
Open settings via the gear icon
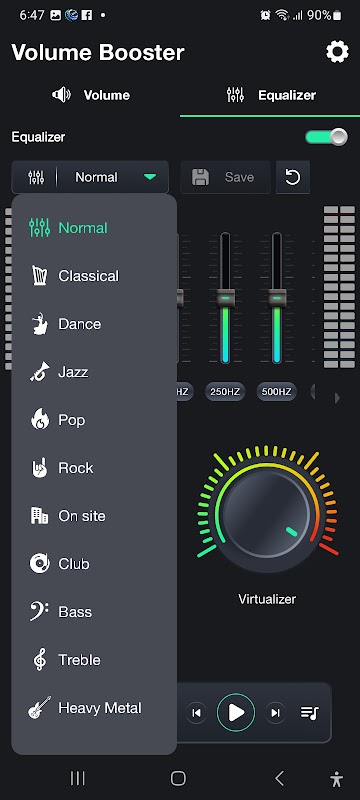337,52
